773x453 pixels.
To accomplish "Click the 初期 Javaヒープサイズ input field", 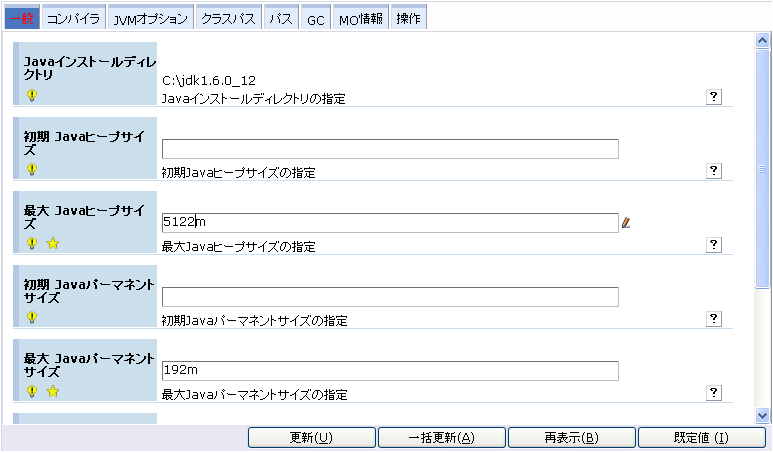I will 390,149.
